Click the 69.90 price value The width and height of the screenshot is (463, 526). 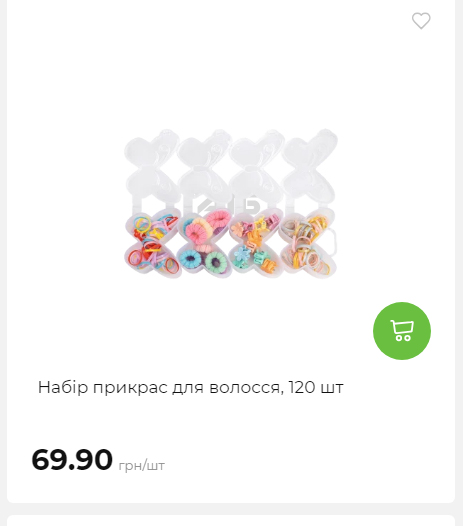pos(72,459)
